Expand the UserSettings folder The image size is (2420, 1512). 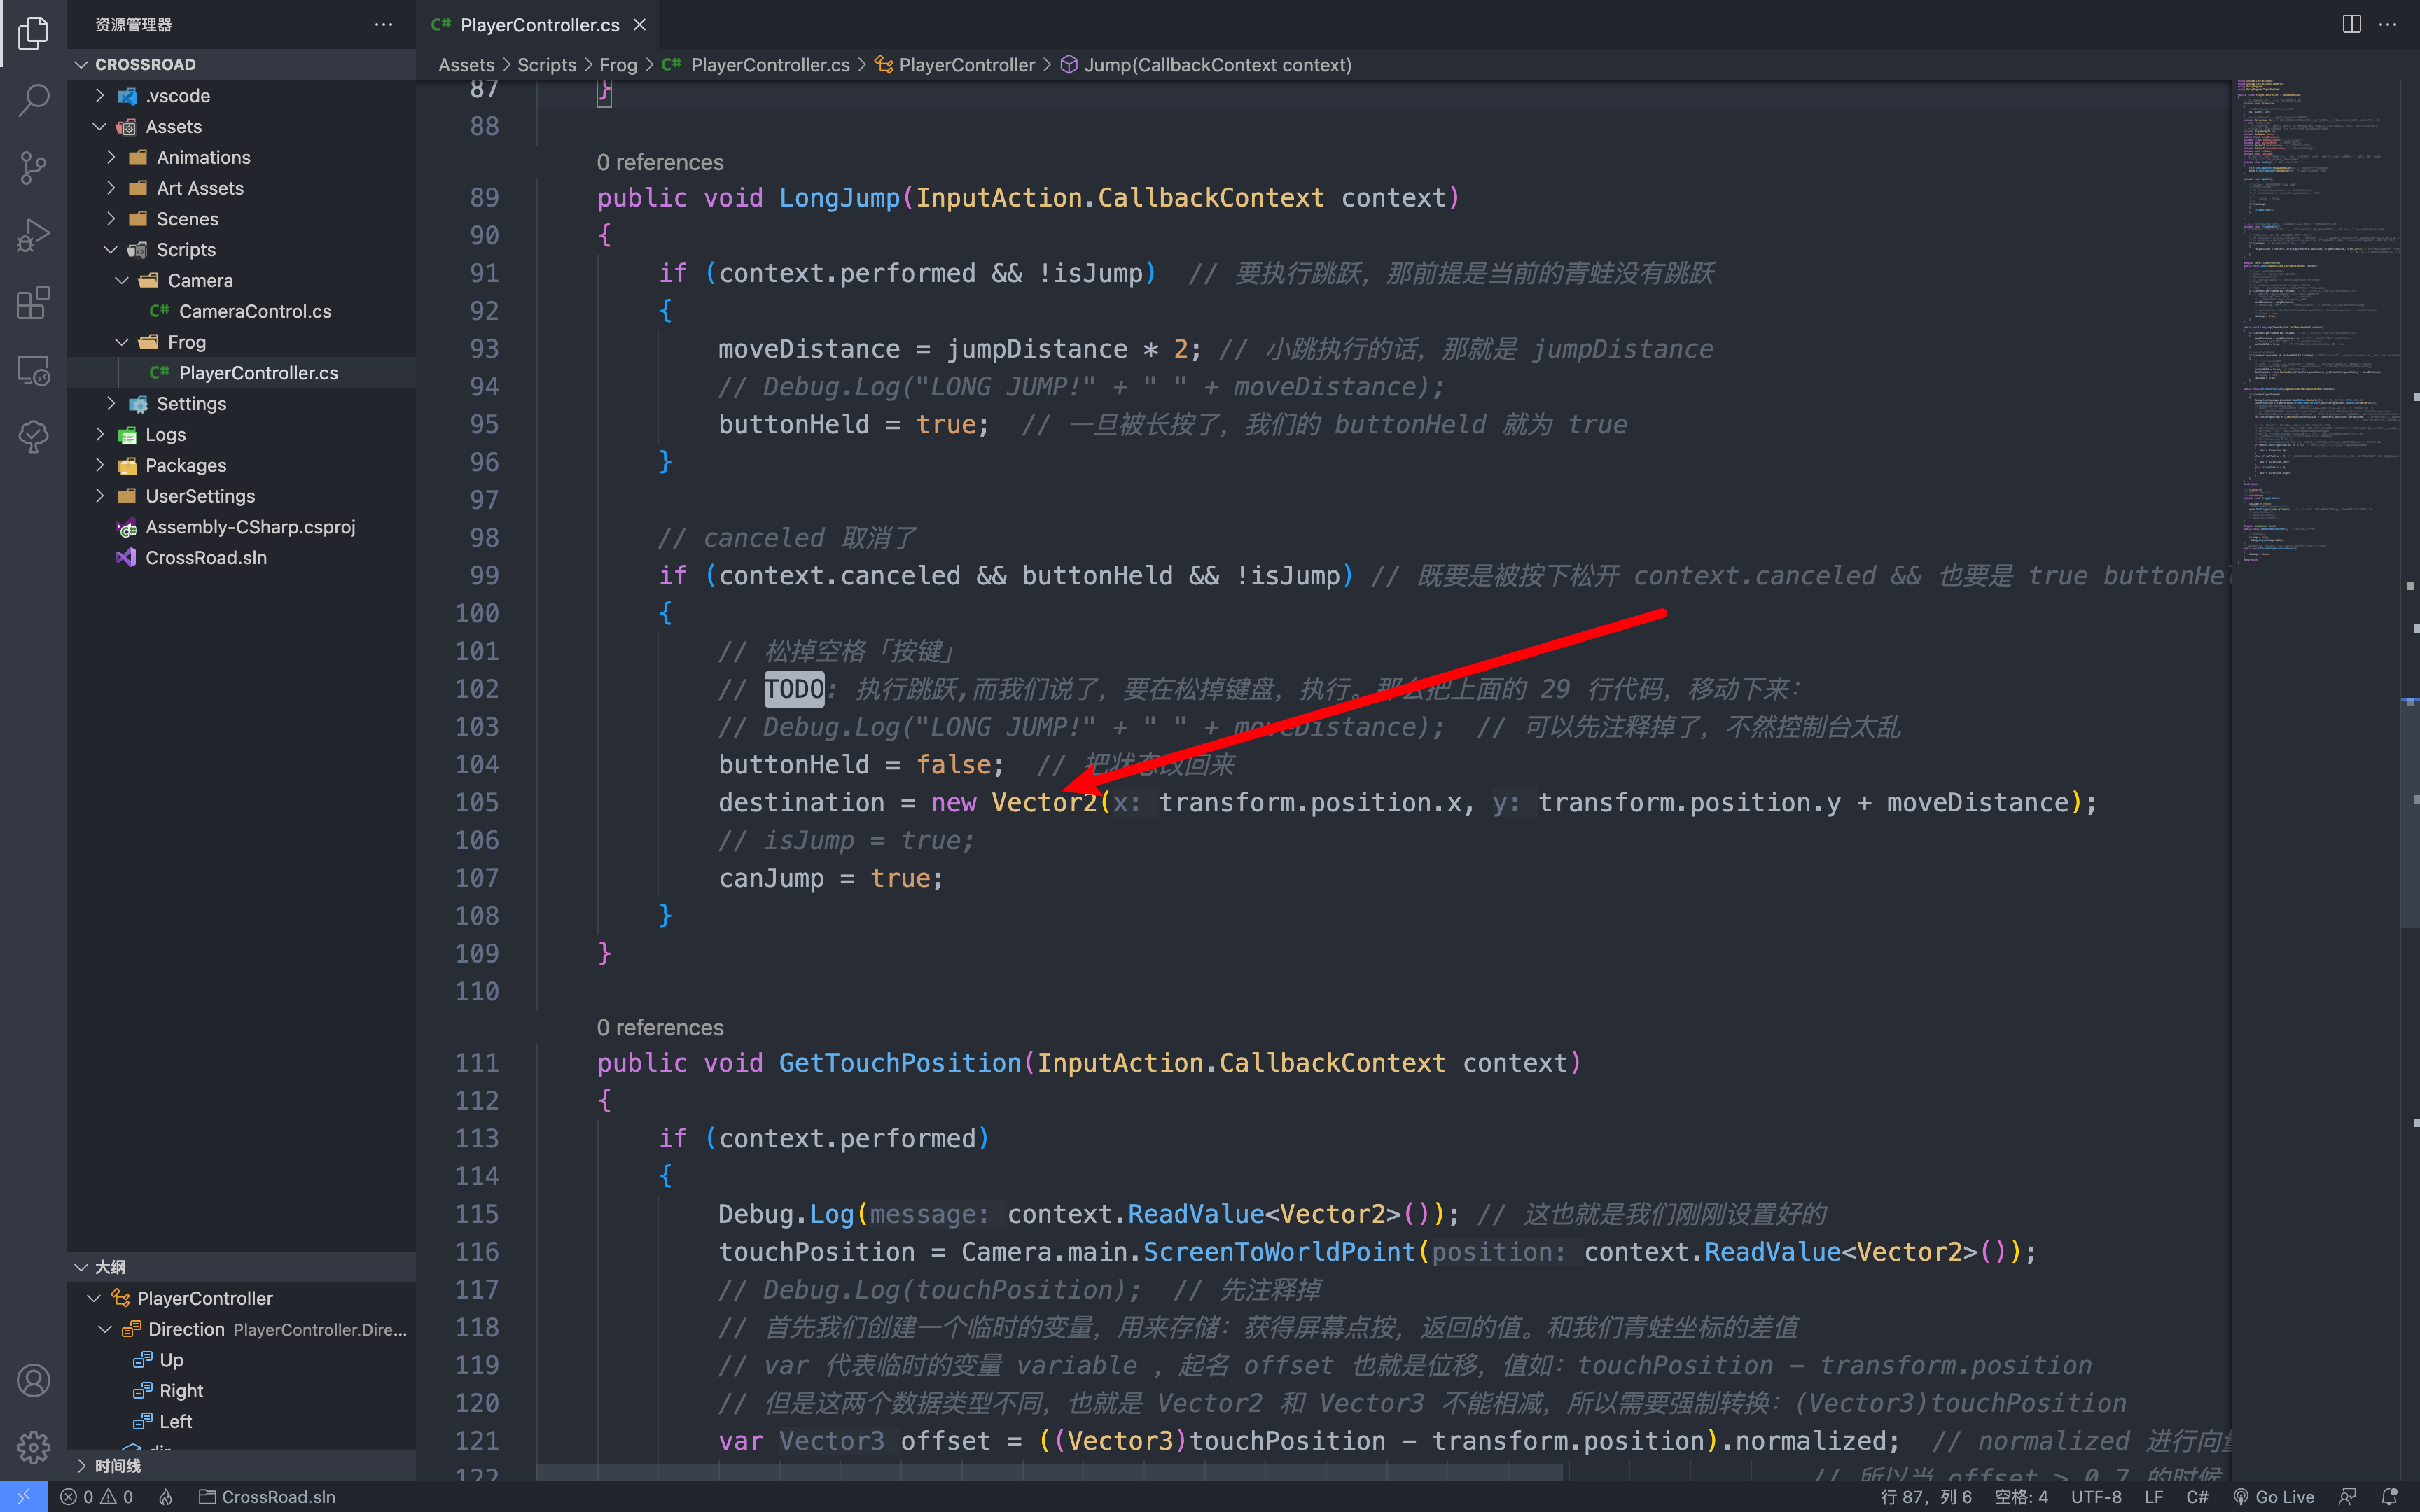(x=100, y=496)
